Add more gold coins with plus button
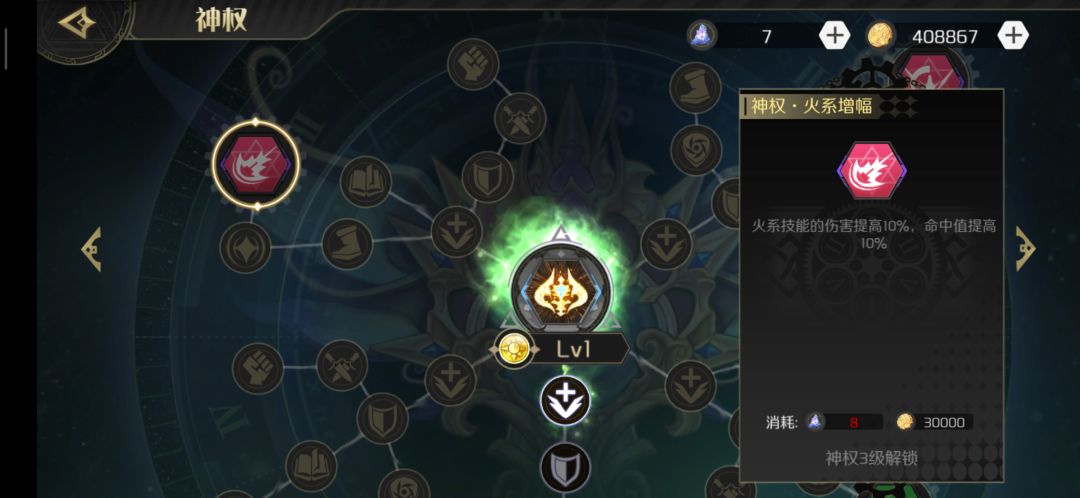This screenshot has height=498, width=1080. (1013, 35)
